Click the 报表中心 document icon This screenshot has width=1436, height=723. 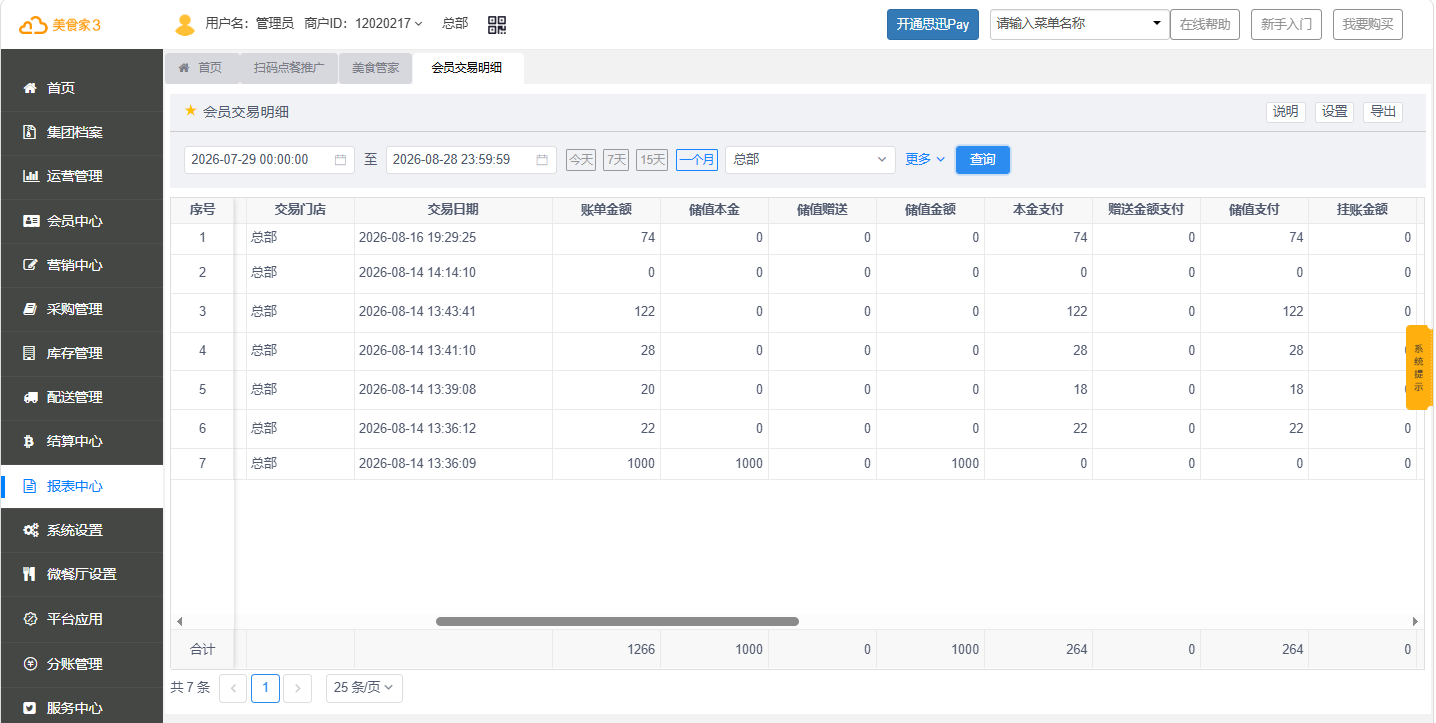pyautogui.click(x=30, y=486)
